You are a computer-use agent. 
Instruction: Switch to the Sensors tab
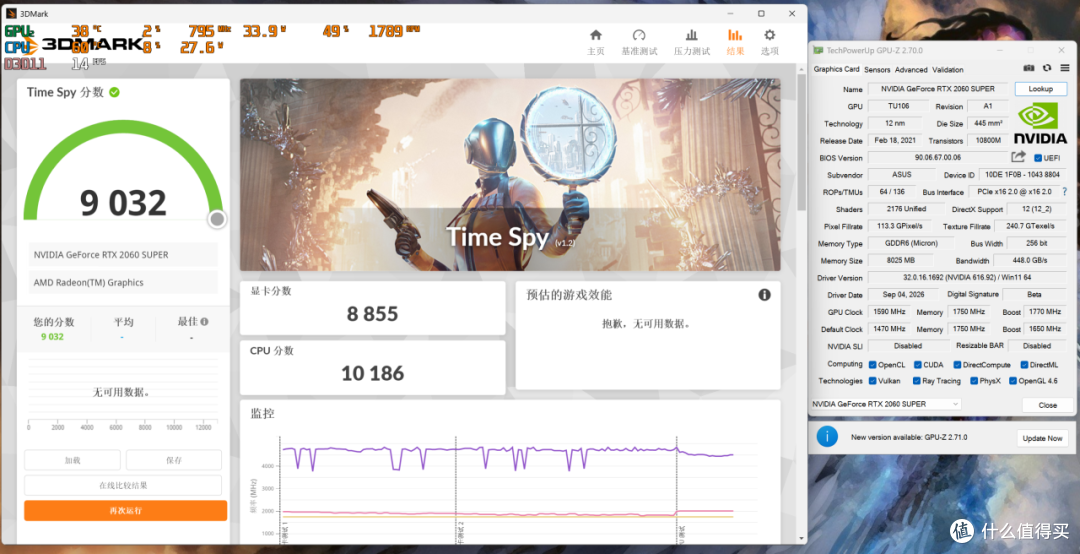click(x=877, y=70)
